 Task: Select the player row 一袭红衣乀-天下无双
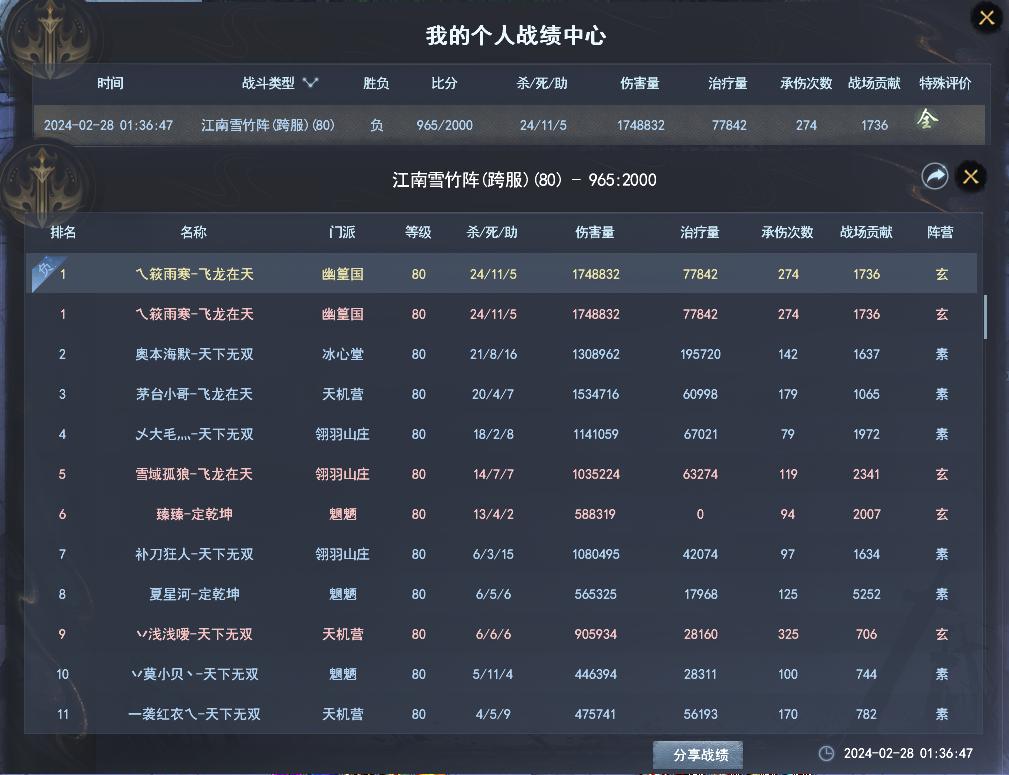click(501, 713)
